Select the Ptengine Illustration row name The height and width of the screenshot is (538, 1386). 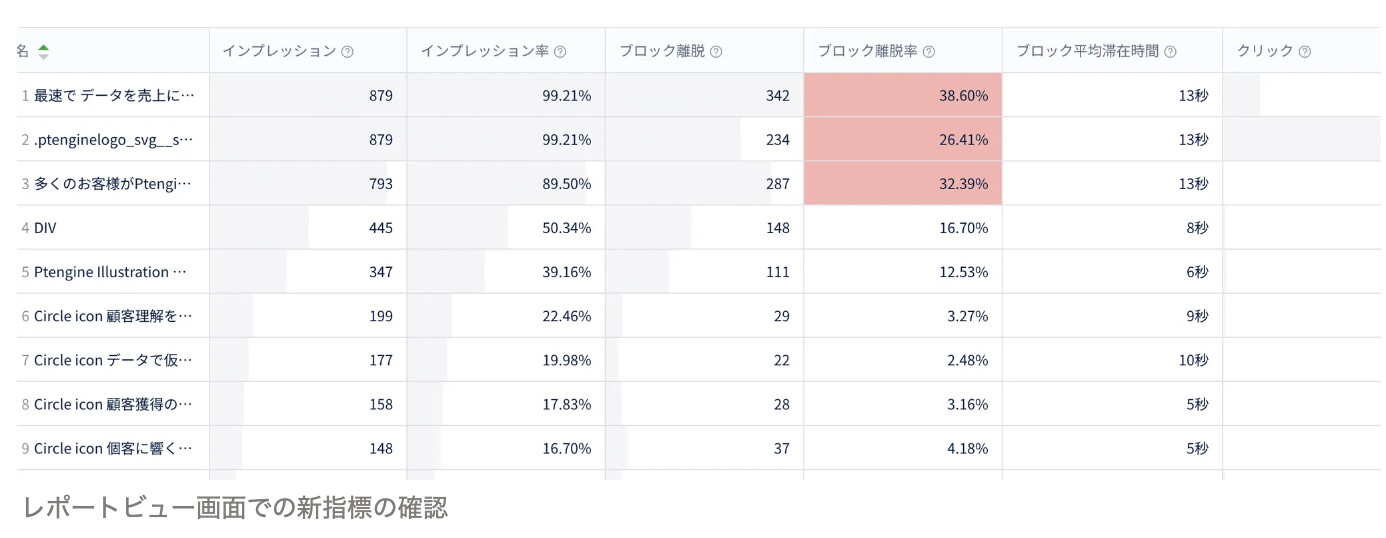pyautogui.click(x=110, y=272)
